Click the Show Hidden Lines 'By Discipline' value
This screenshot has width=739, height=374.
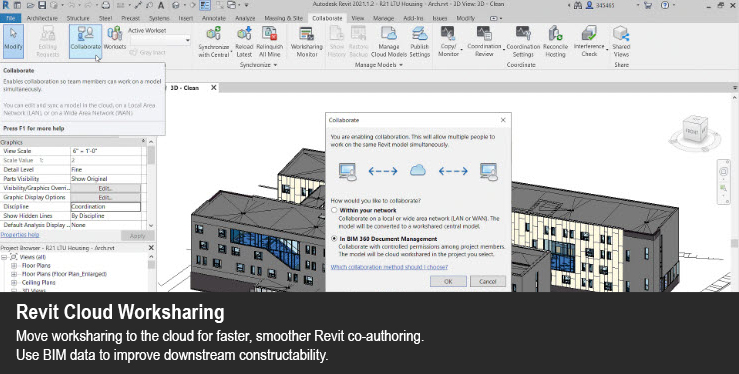pyautogui.click(x=106, y=216)
